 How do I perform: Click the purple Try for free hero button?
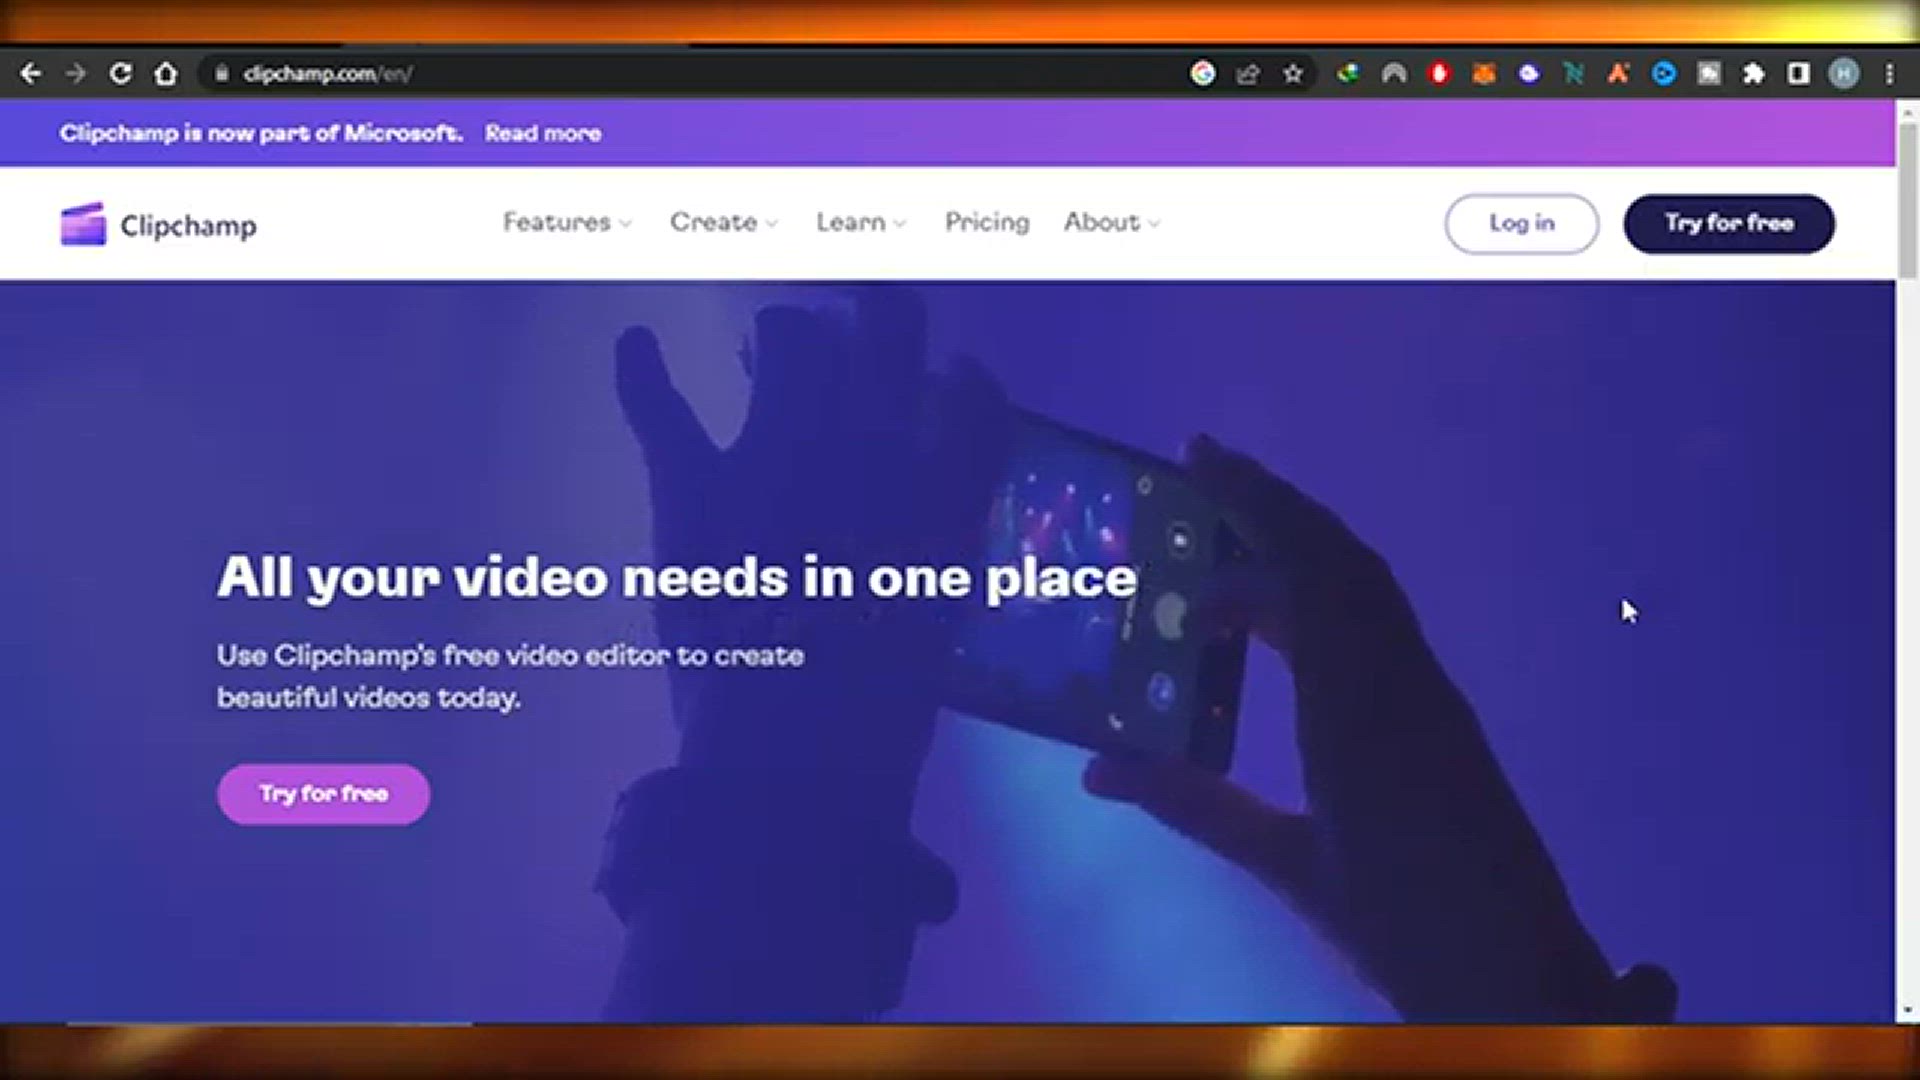click(x=323, y=794)
